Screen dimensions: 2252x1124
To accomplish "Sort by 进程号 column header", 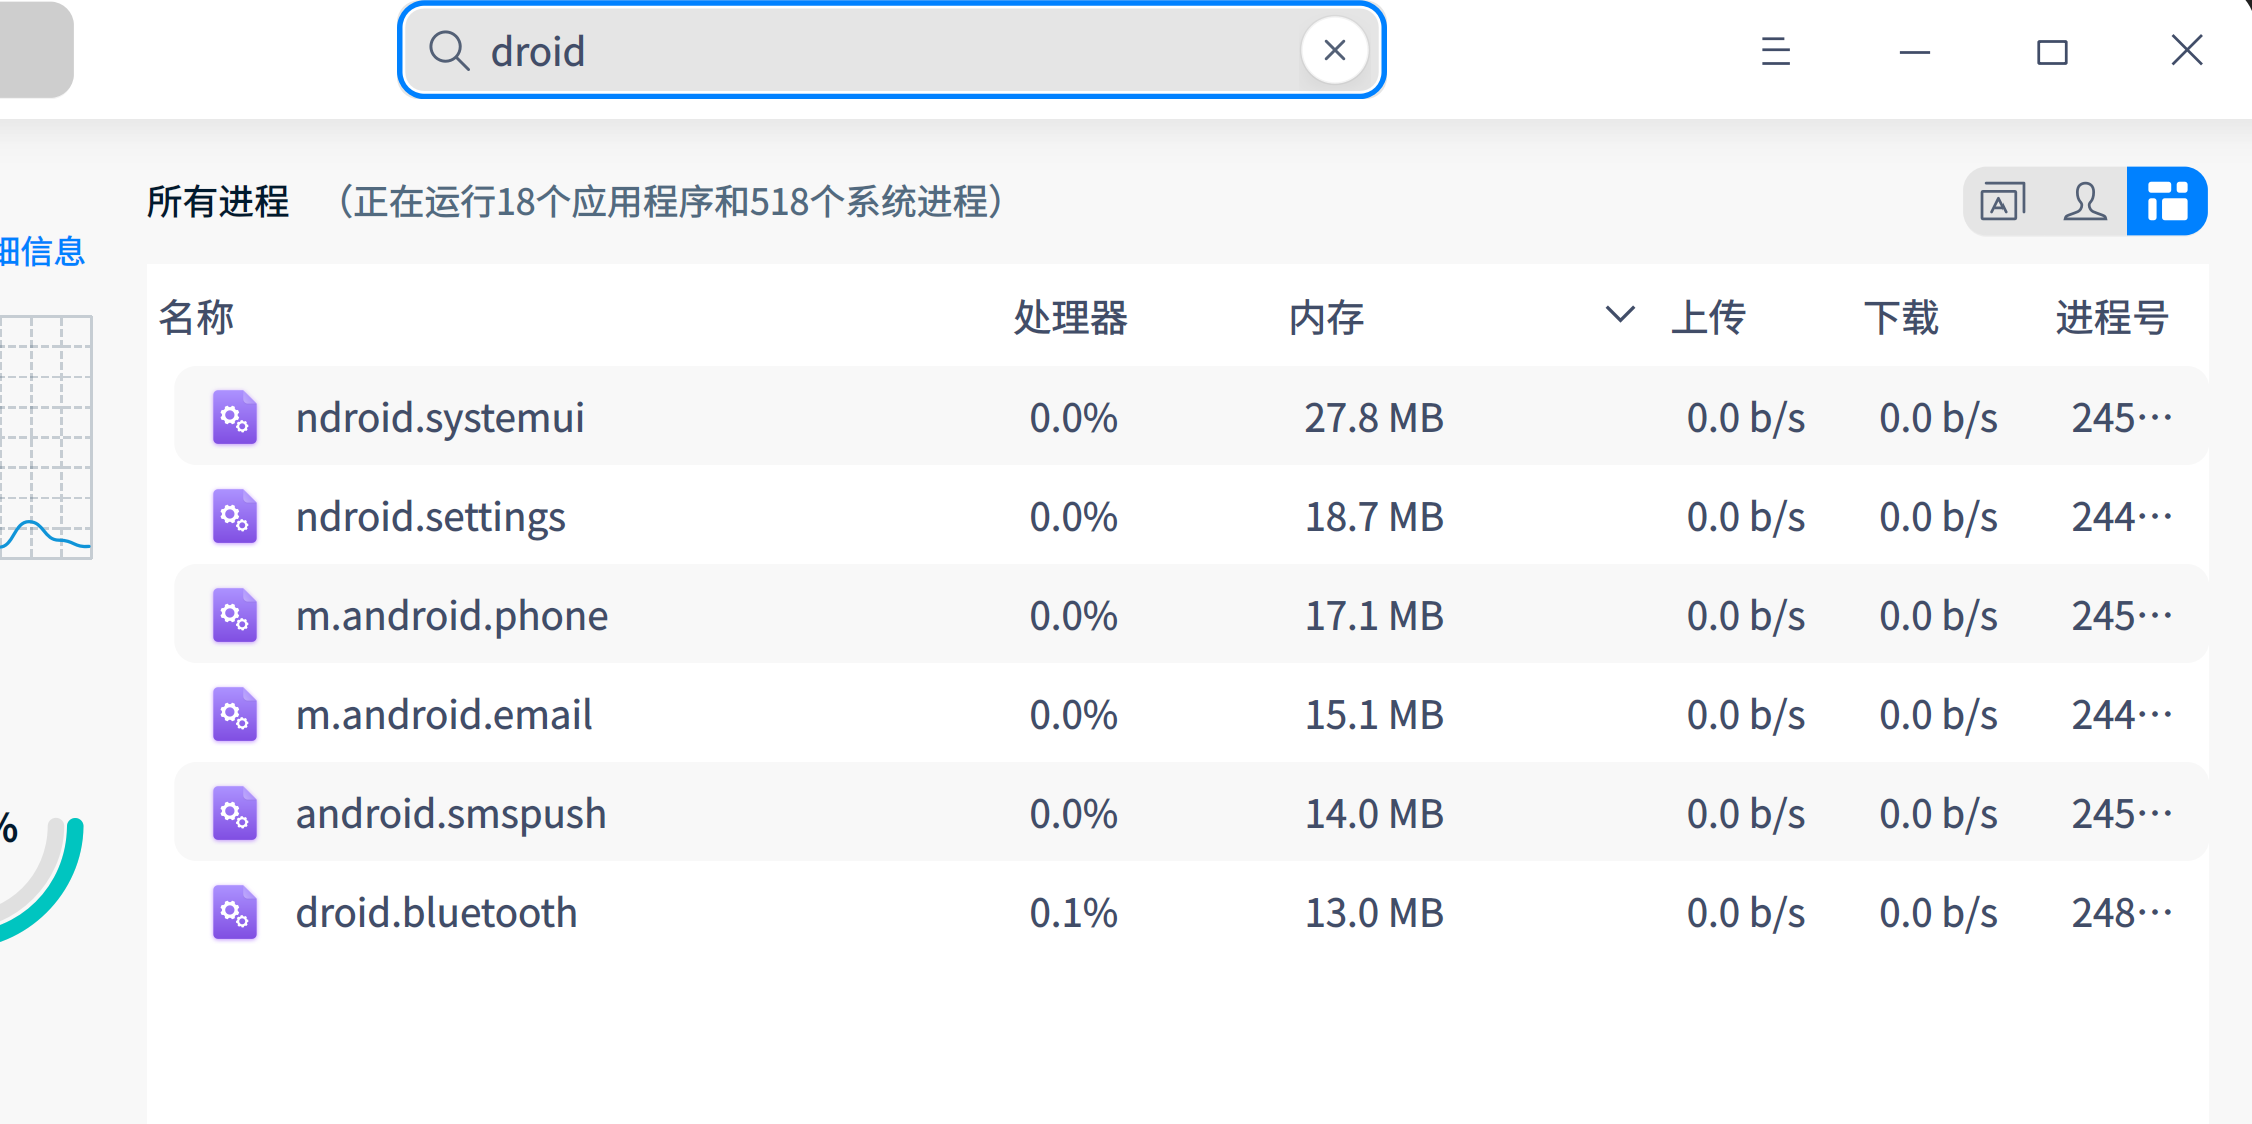I will 2111,318.
